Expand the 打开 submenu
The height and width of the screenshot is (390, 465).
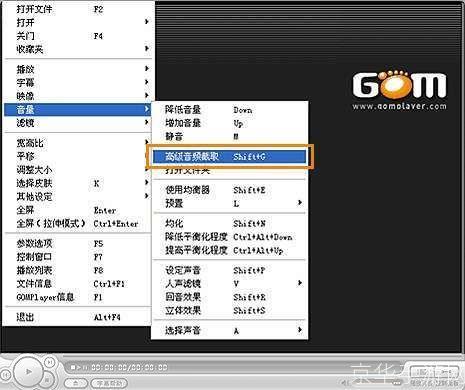click(77, 22)
